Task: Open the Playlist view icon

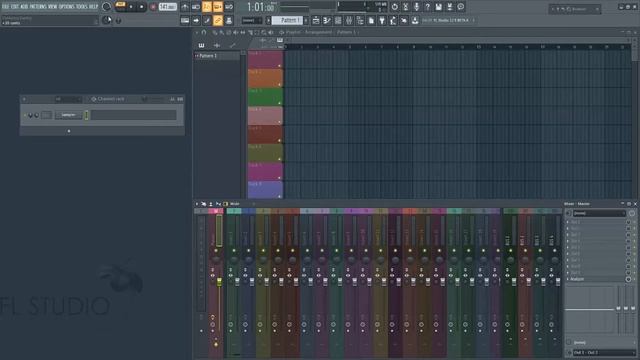Action: tap(316, 20)
